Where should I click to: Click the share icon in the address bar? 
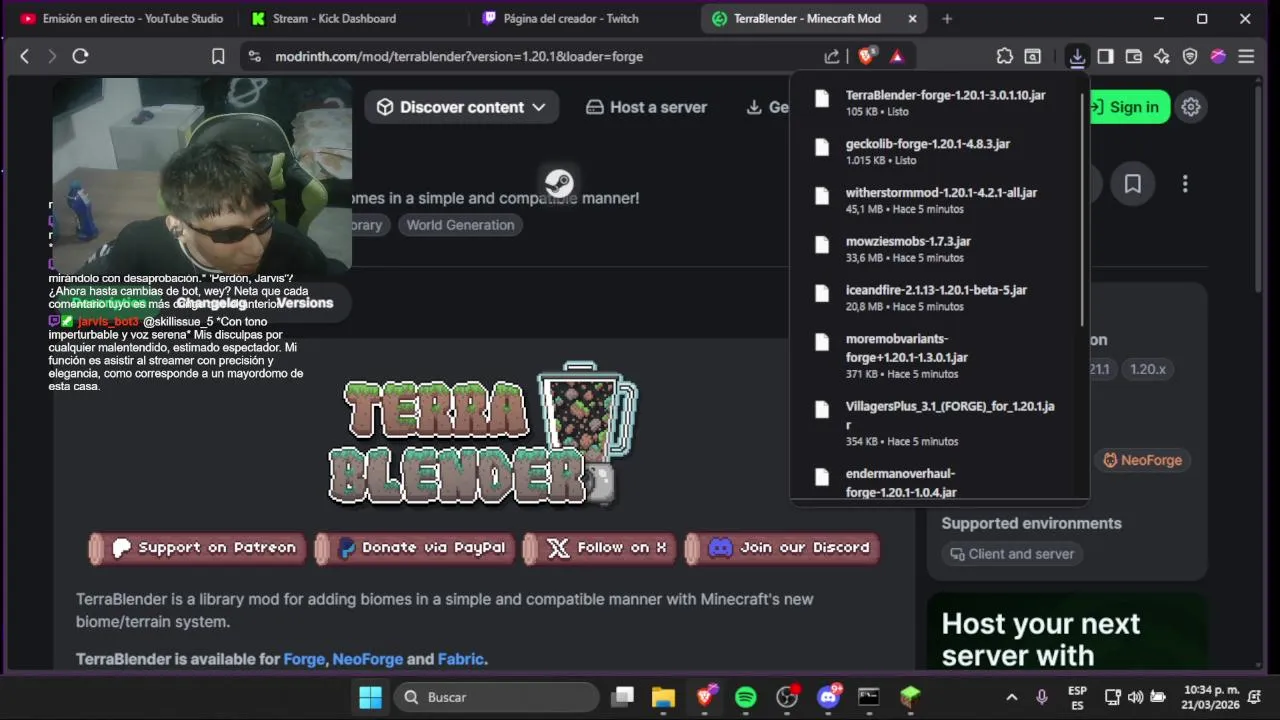point(832,57)
